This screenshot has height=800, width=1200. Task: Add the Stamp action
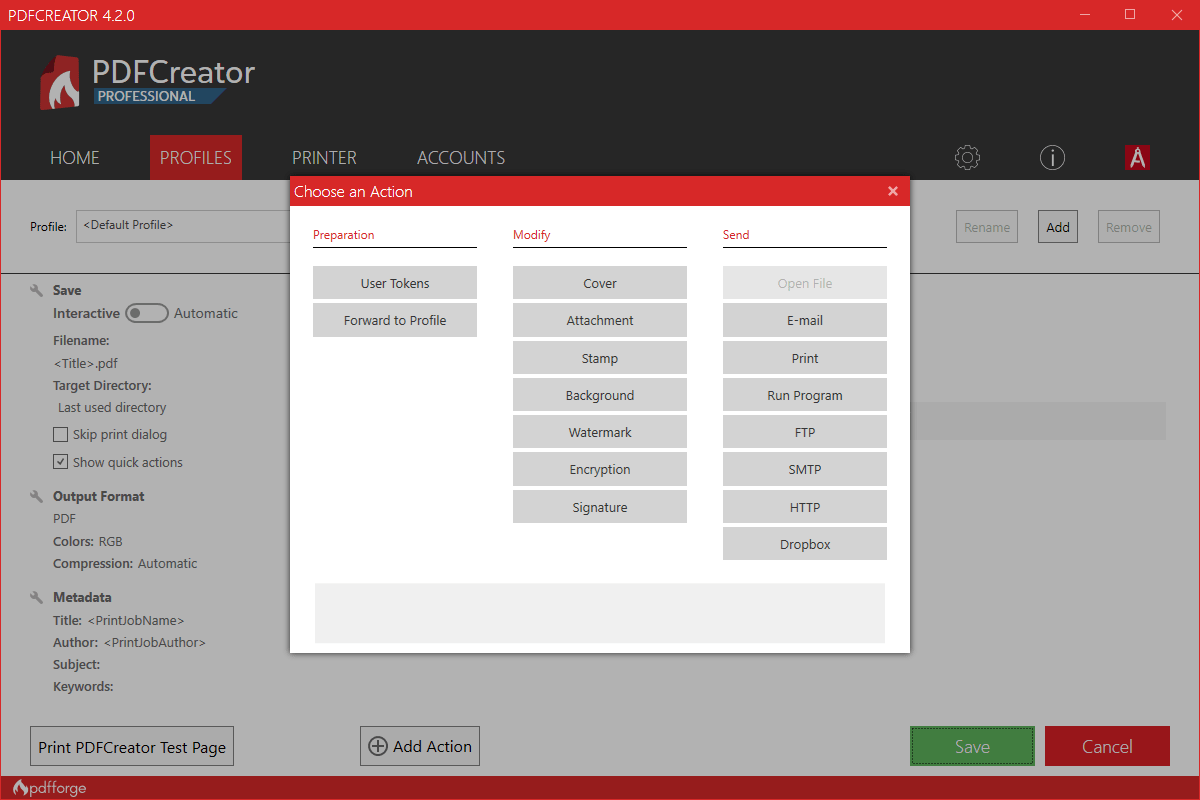600,358
